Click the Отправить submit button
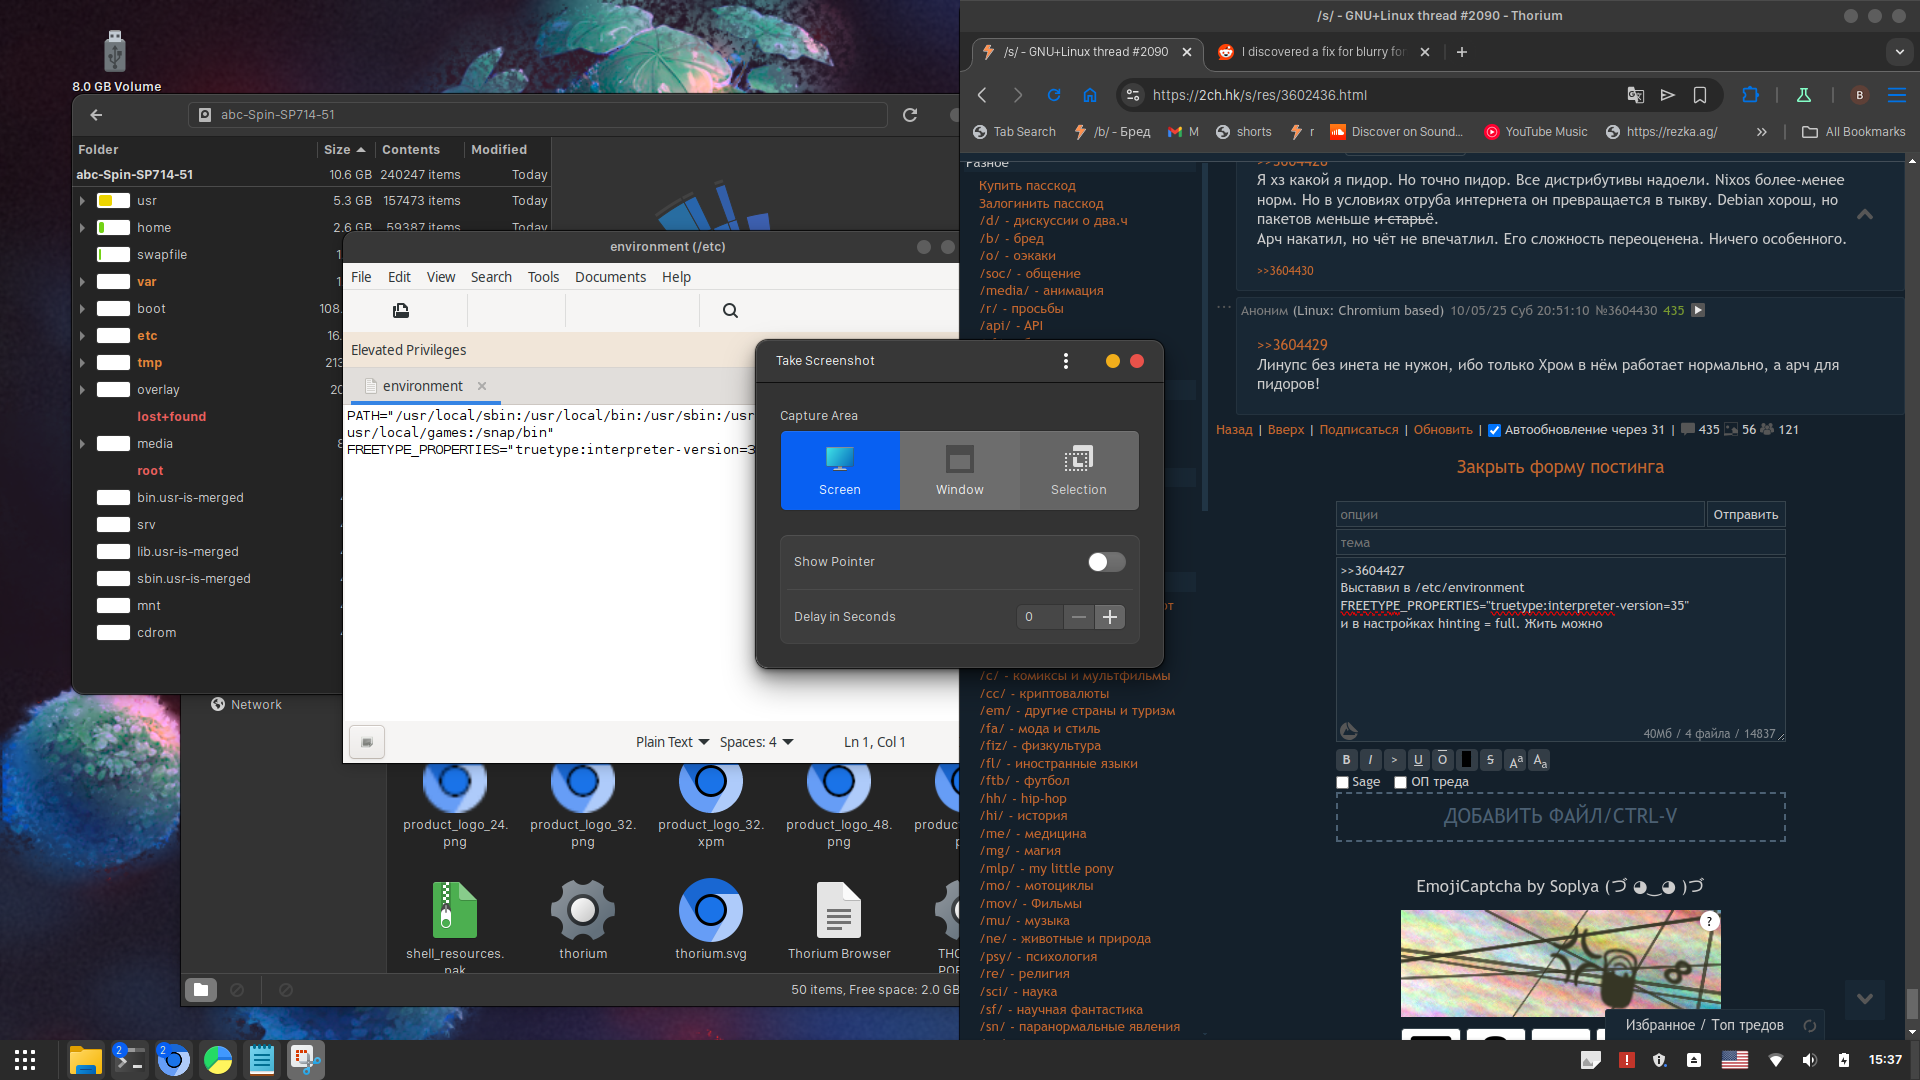 tap(1745, 515)
